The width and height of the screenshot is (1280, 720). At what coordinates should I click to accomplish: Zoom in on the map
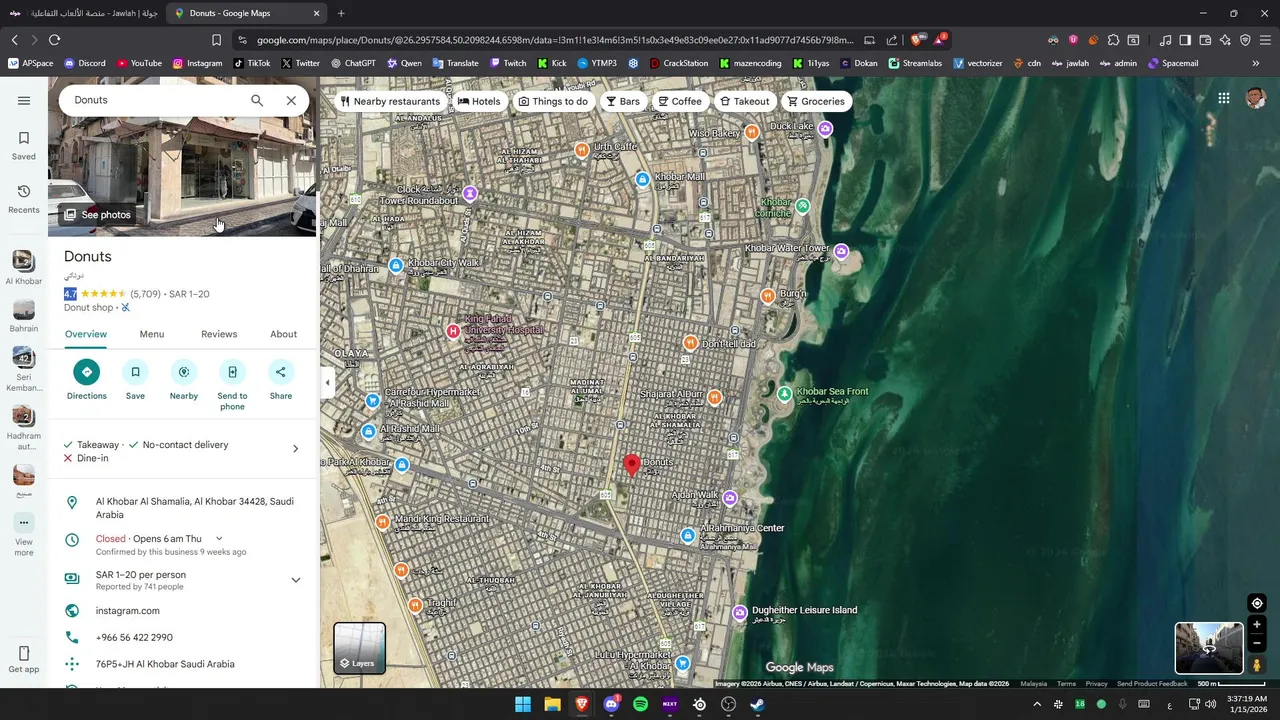(x=1257, y=625)
